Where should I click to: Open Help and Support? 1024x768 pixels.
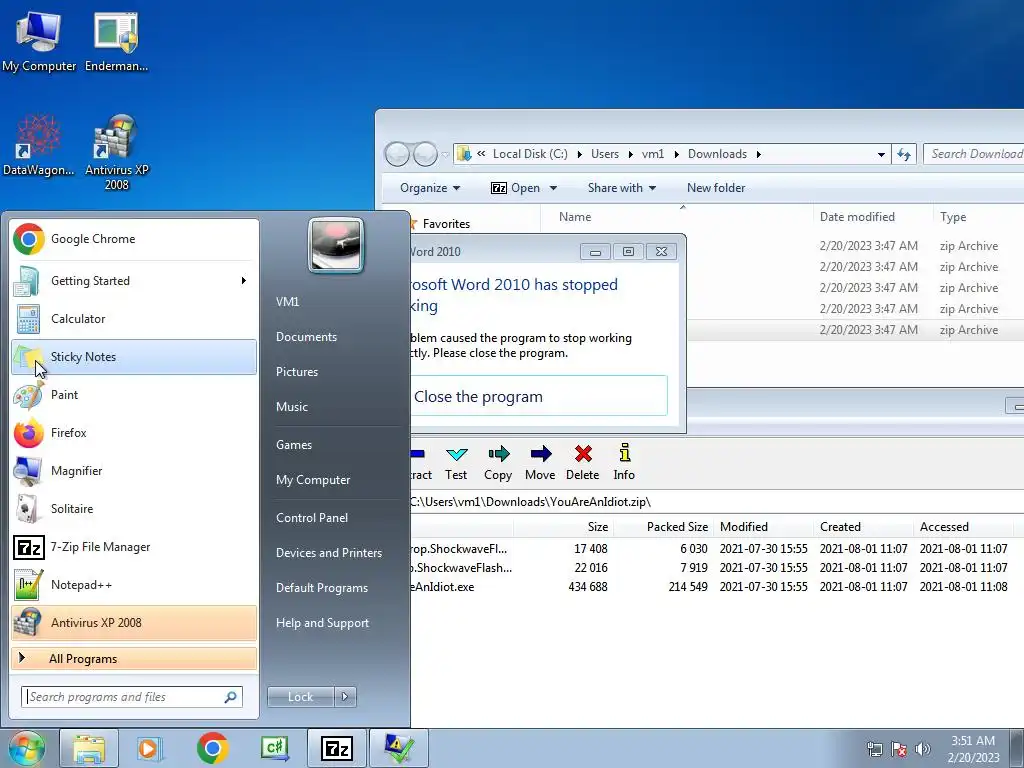point(322,623)
